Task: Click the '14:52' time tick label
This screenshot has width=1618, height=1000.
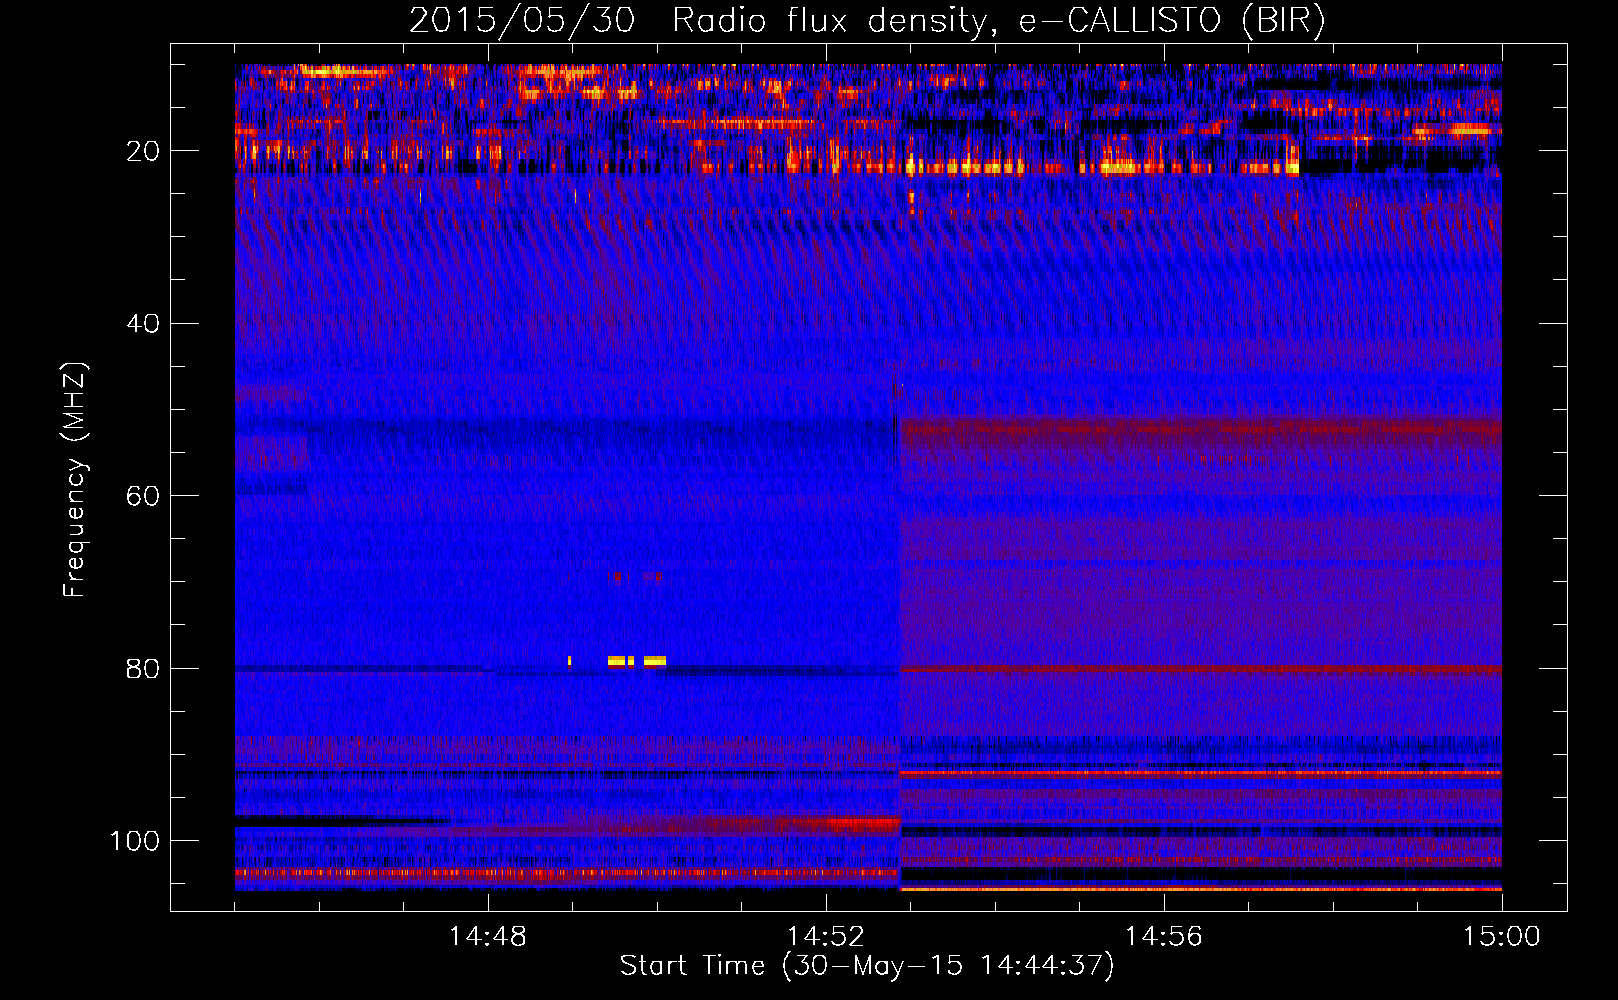Action: 826,937
